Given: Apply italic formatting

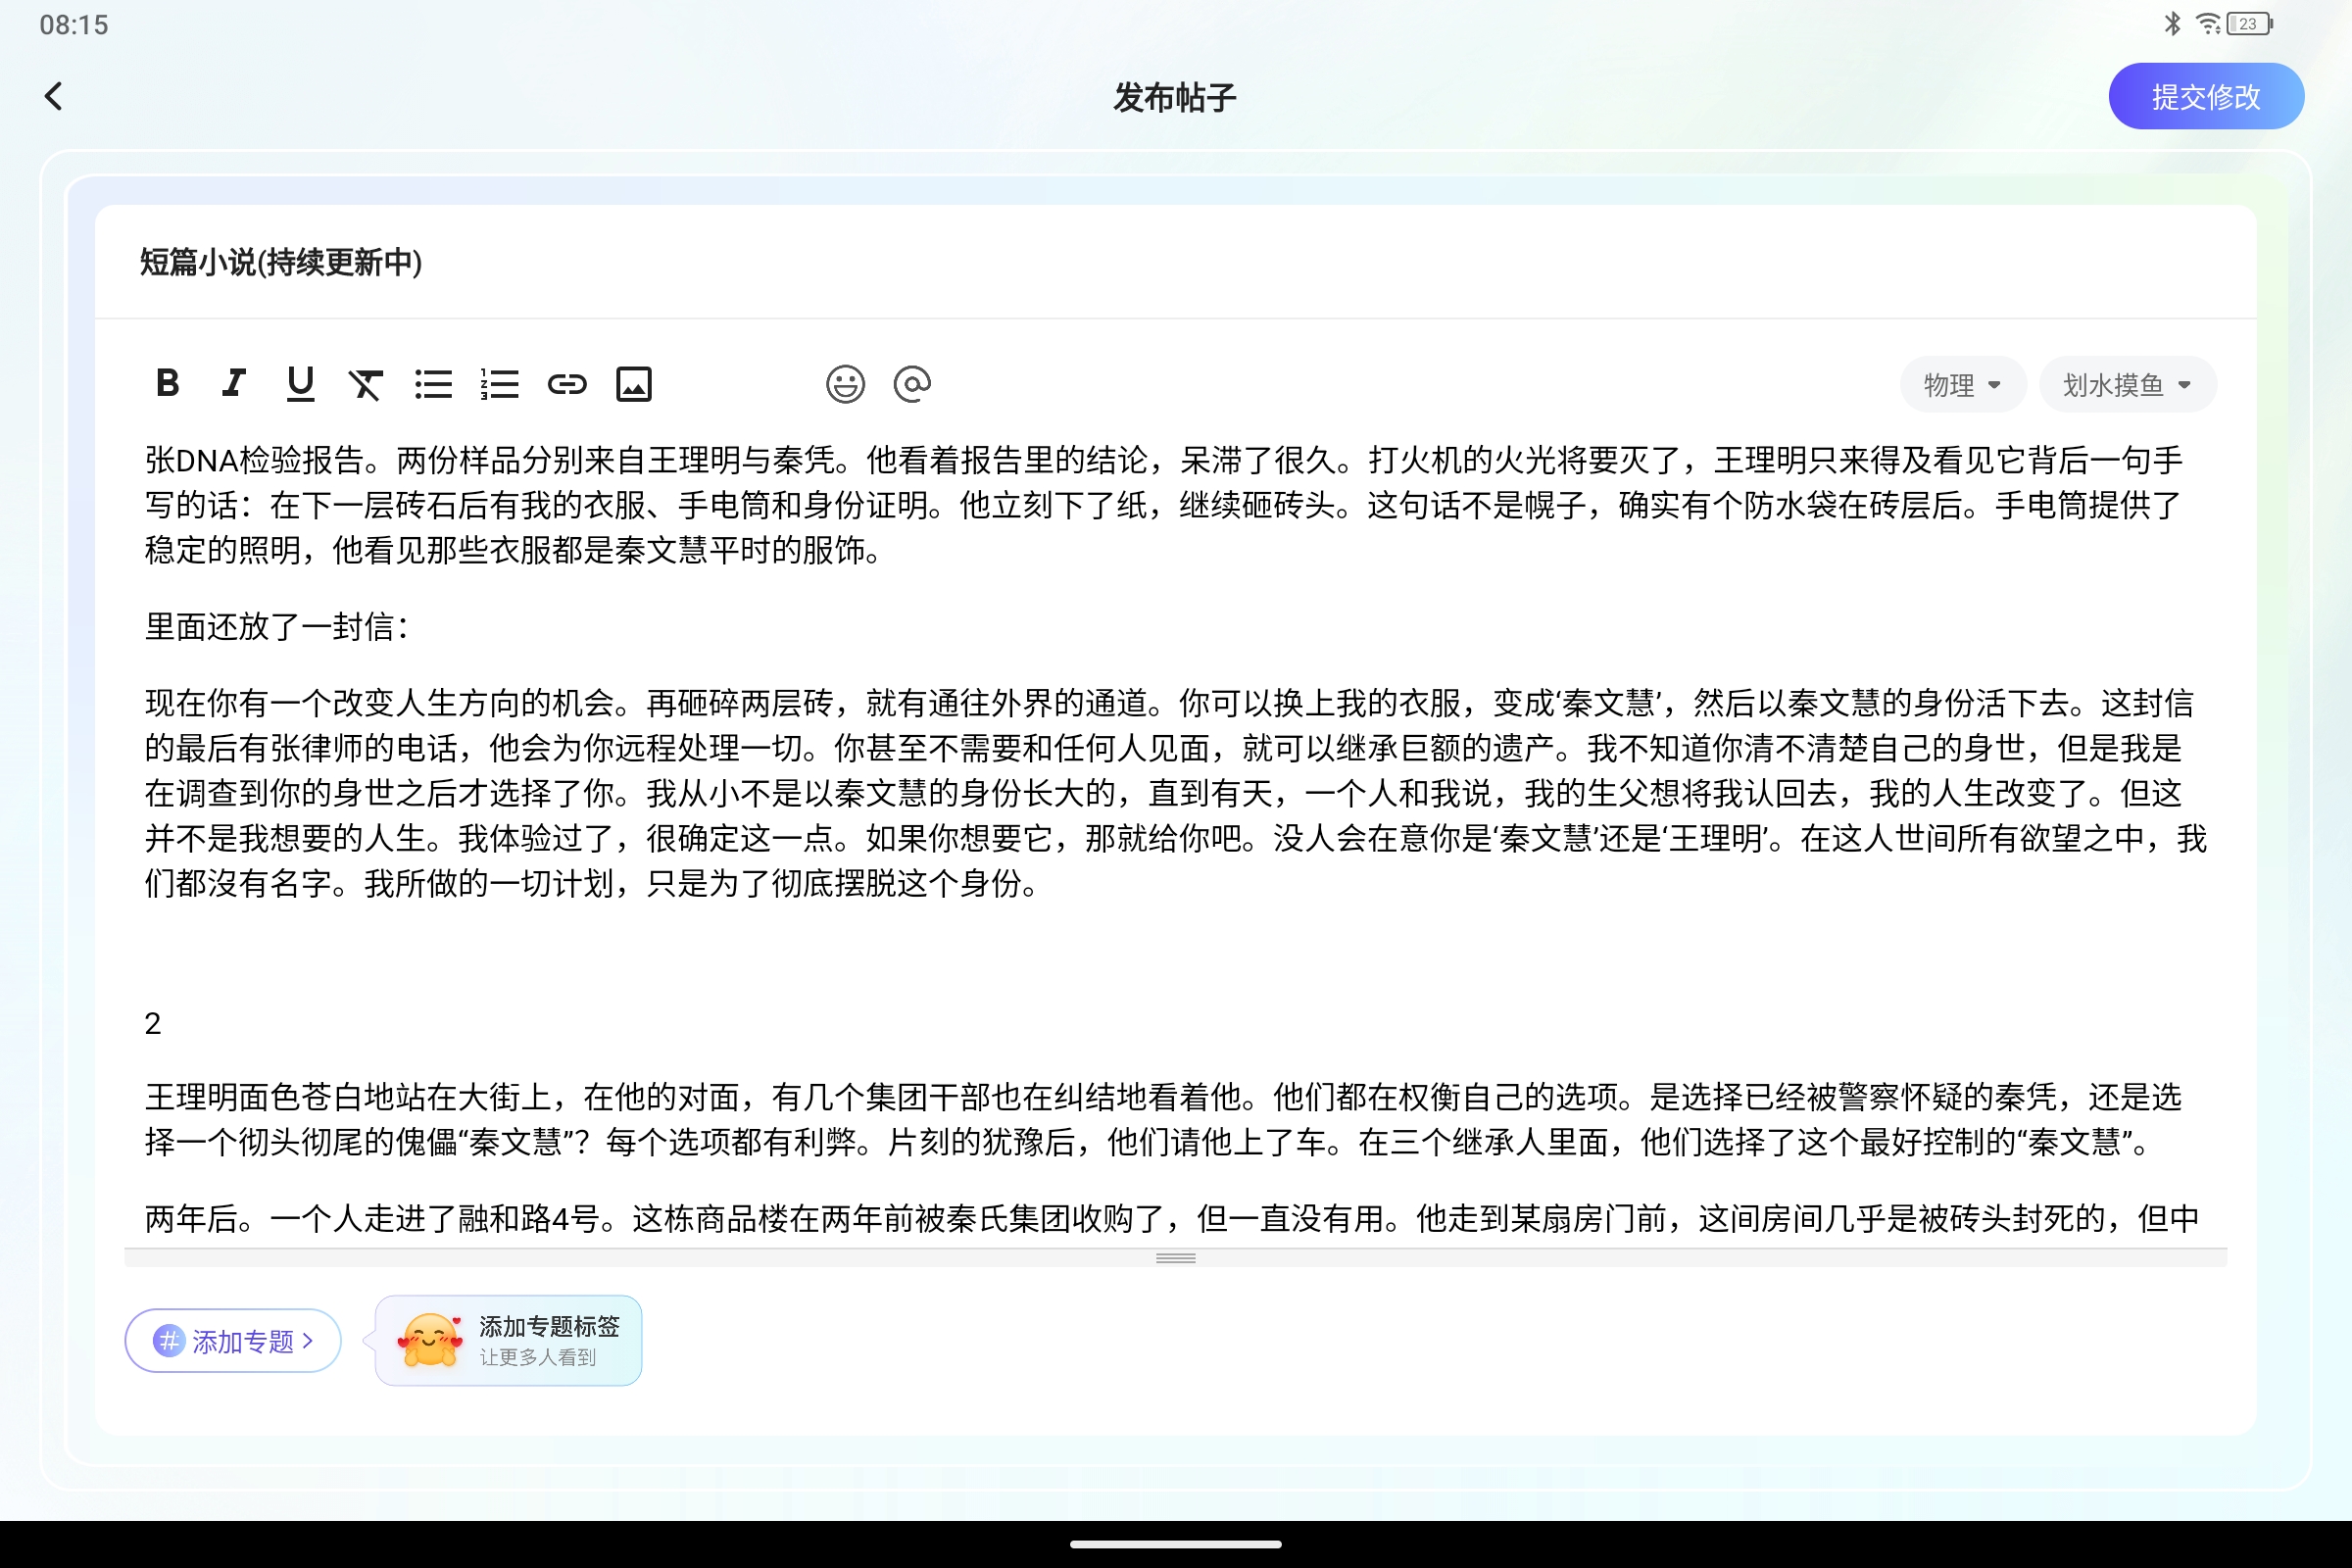Looking at the screenshot, I should click(x=233, y=383).
